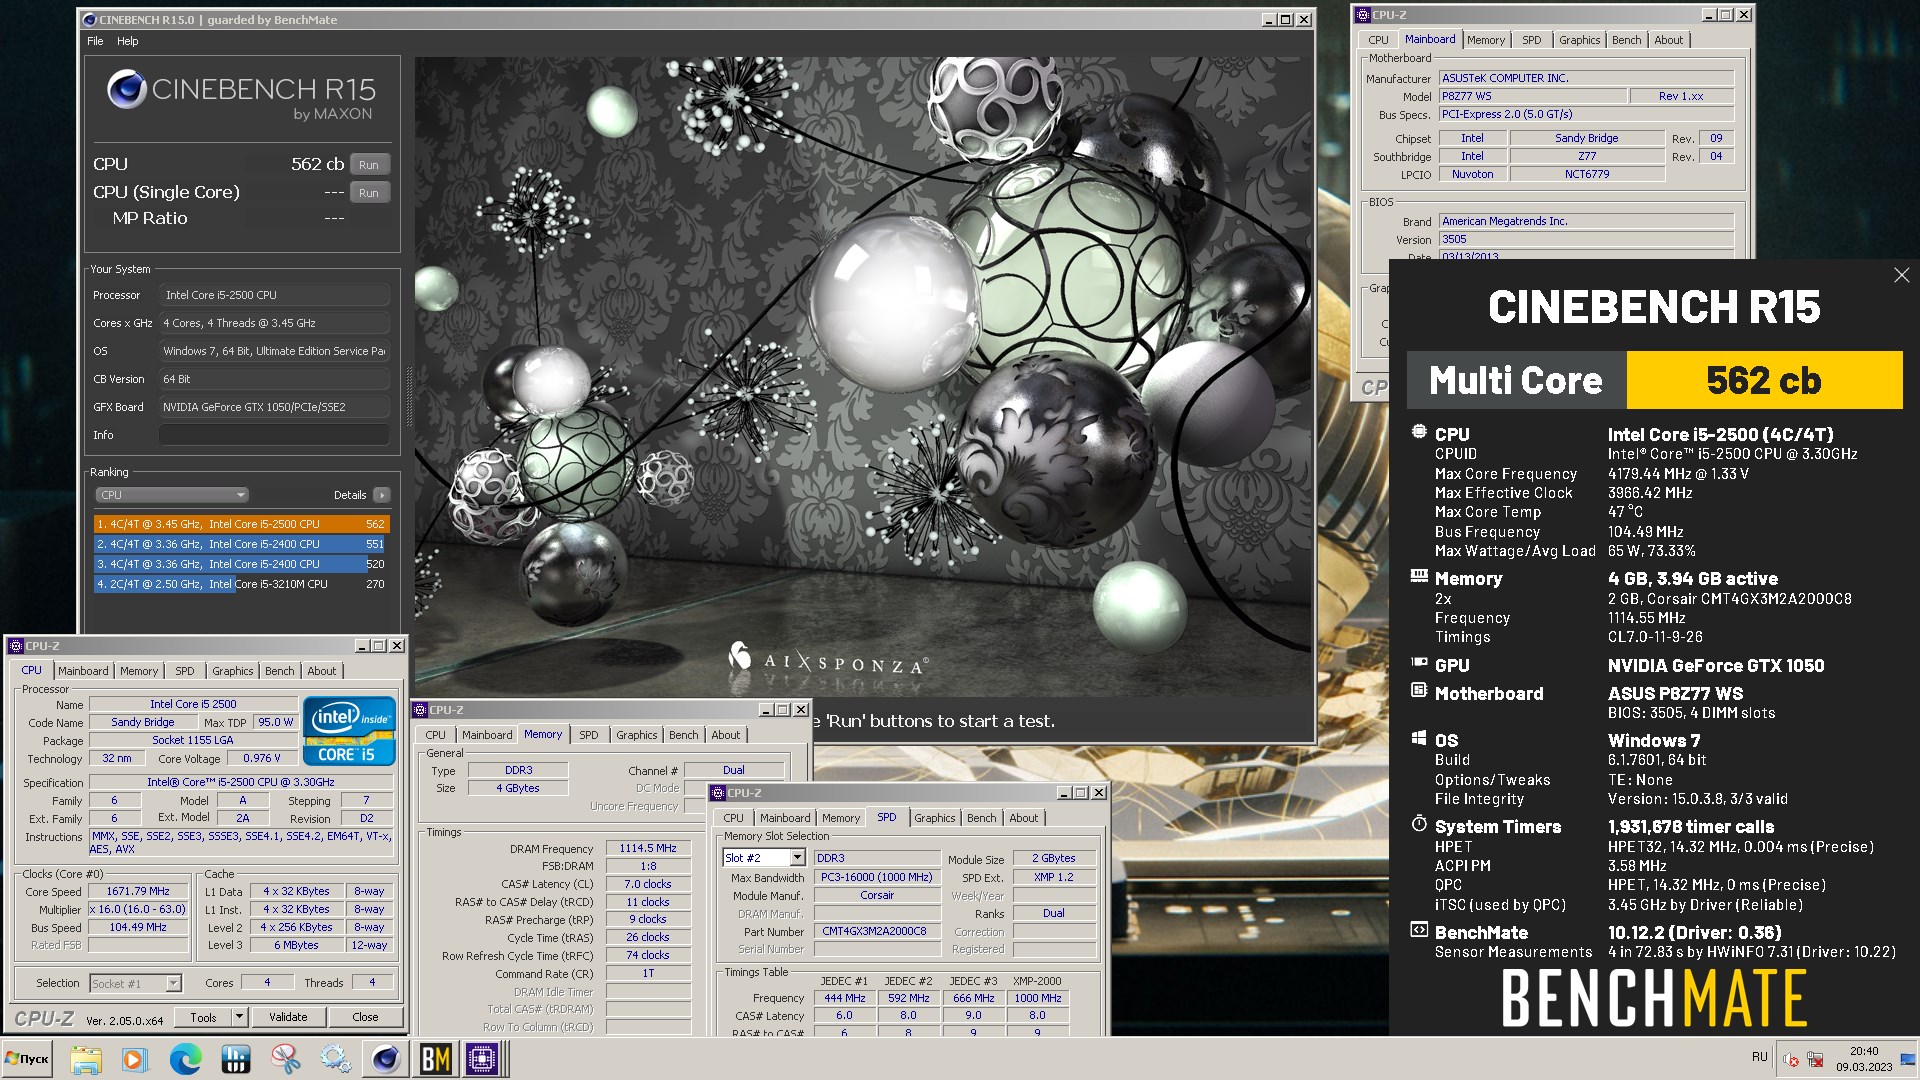Open Memory tab in the top-right CPU-Z window
This screenshot has width=1920, height=1080.
[x=1486, y=40]
